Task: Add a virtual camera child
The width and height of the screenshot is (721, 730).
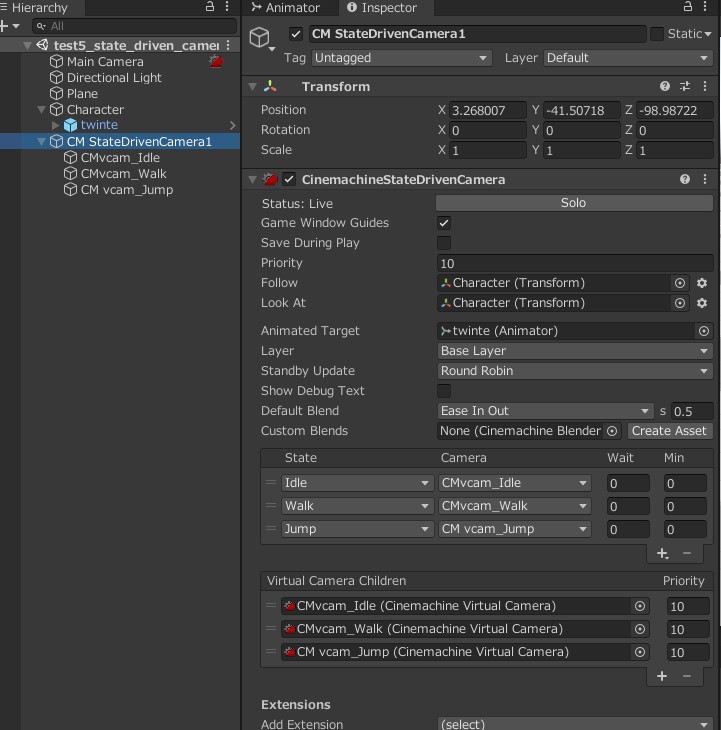Action: (662, 676)
